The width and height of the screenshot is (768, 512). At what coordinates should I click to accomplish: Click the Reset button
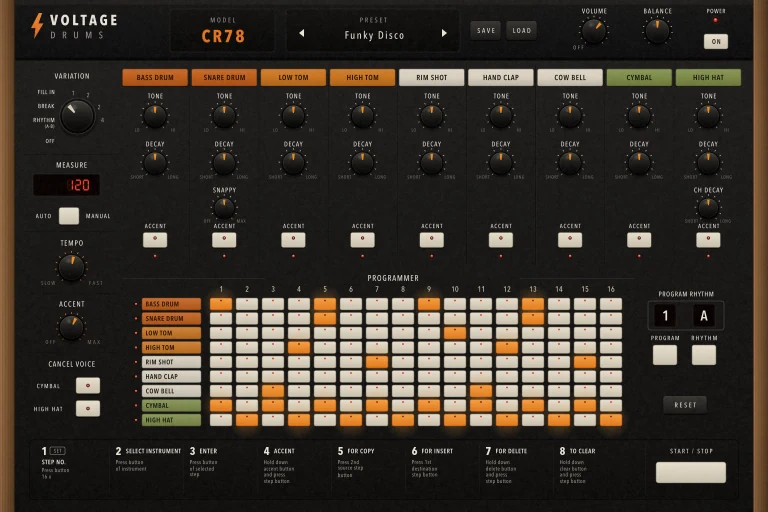pos(685,405)
